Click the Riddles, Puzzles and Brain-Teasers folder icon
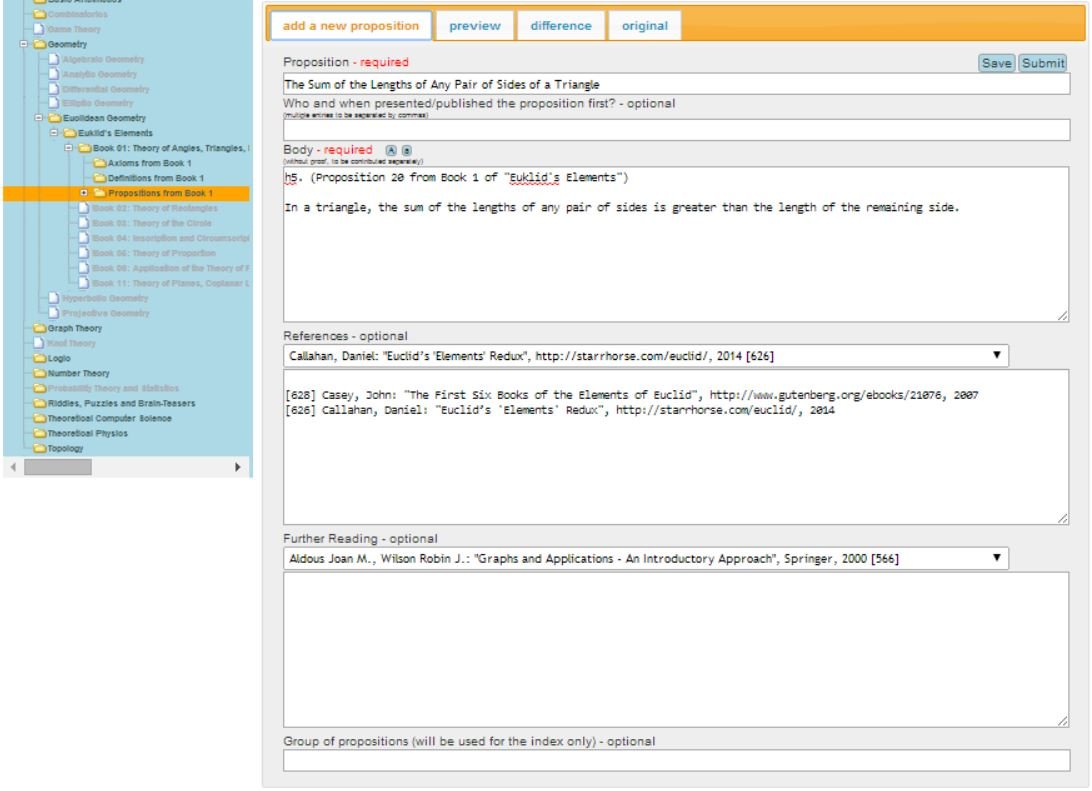 (x=40, y=403)
